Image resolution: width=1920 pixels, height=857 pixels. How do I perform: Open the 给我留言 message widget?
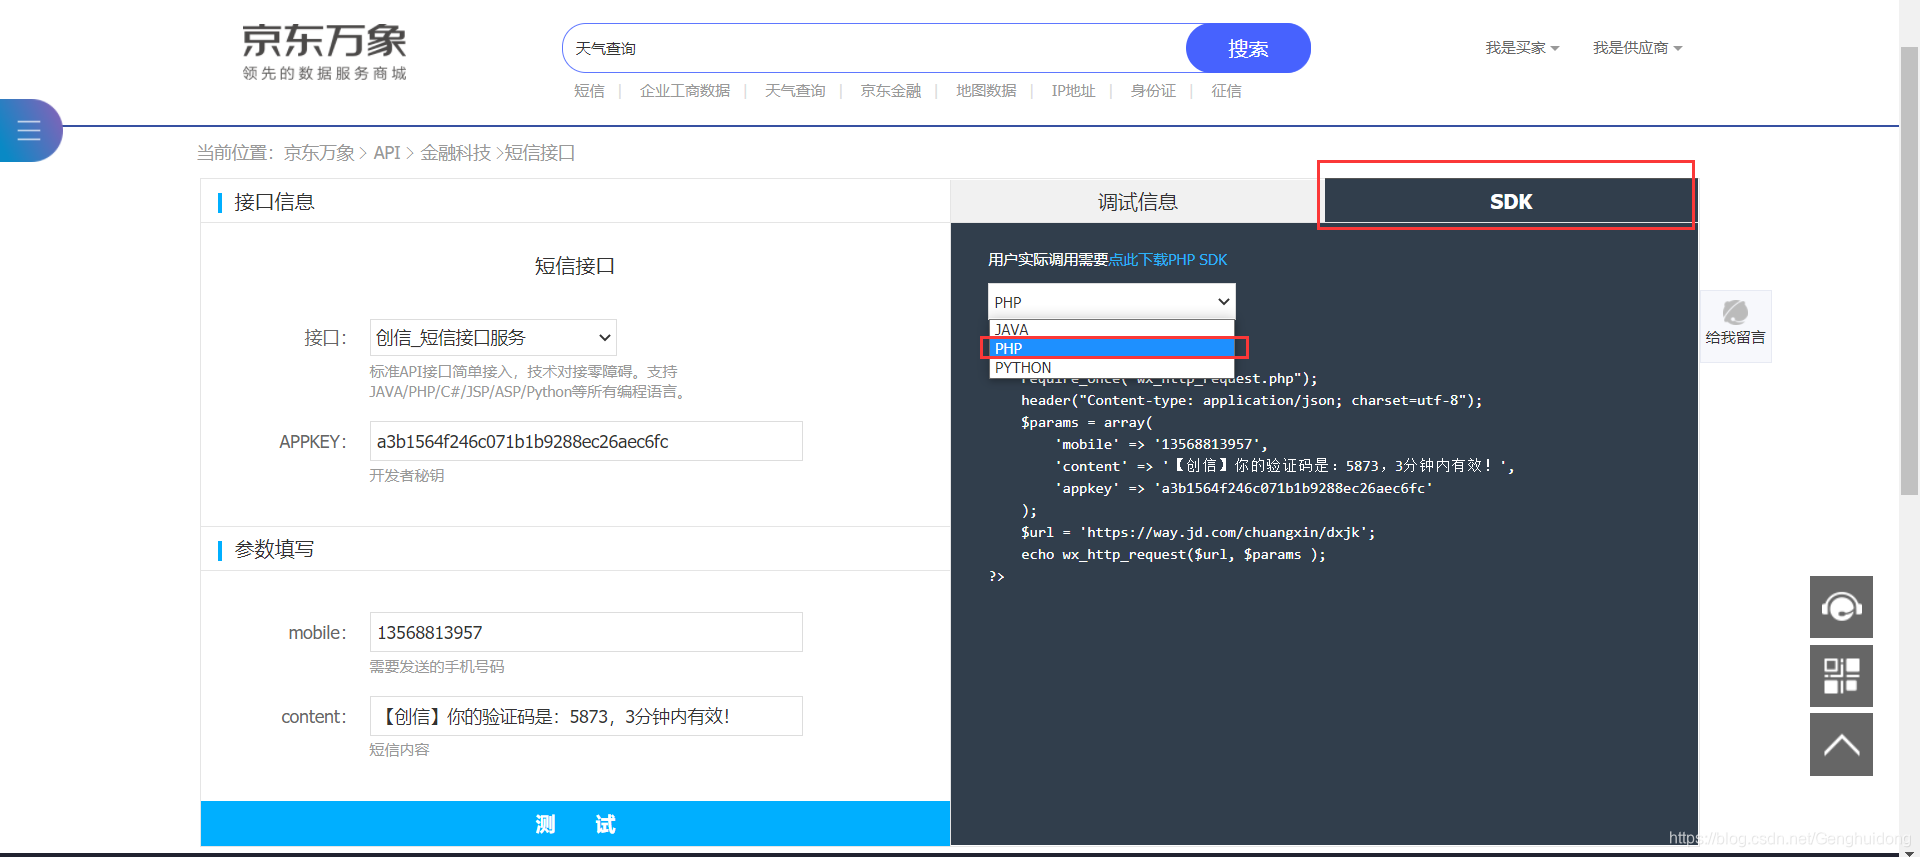[x=1735, y=326]
